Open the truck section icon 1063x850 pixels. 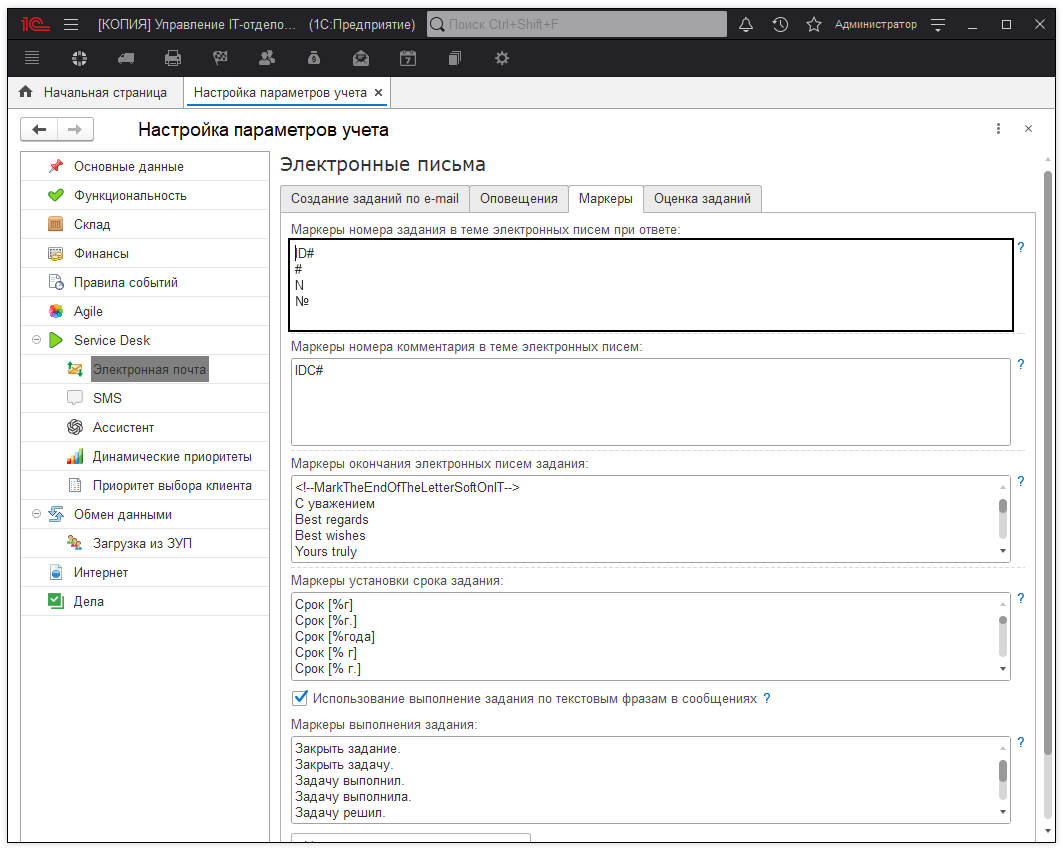coord(126,58)
